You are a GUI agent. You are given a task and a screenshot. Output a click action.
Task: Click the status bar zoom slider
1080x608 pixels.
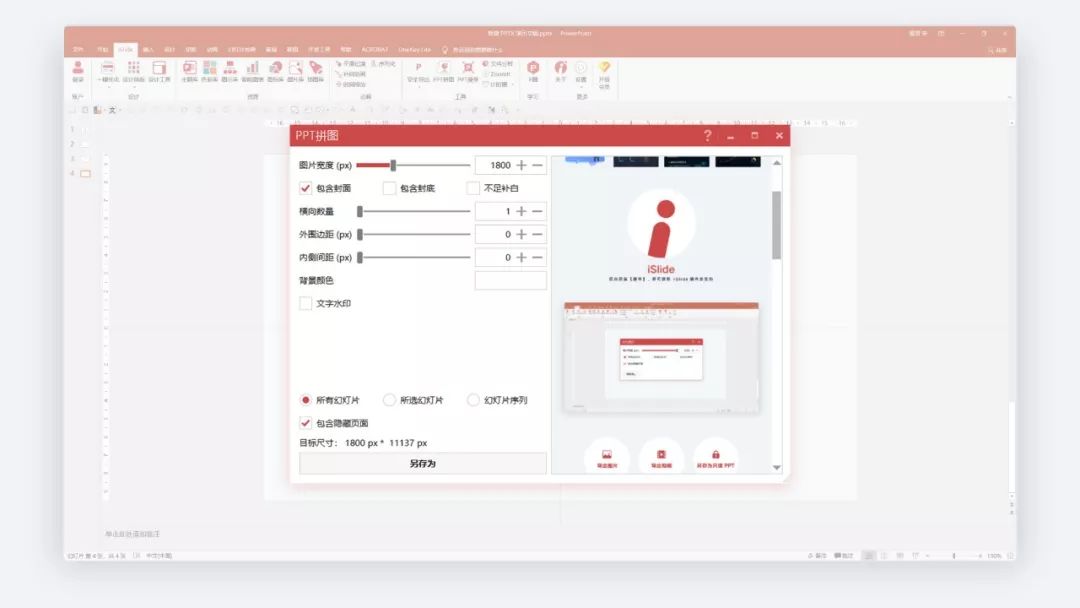(954, 556)
